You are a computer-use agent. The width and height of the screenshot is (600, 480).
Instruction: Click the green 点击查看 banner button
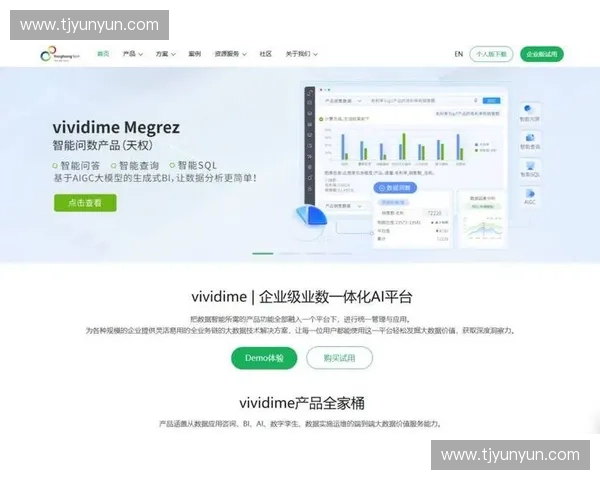(x=85, y=202)
